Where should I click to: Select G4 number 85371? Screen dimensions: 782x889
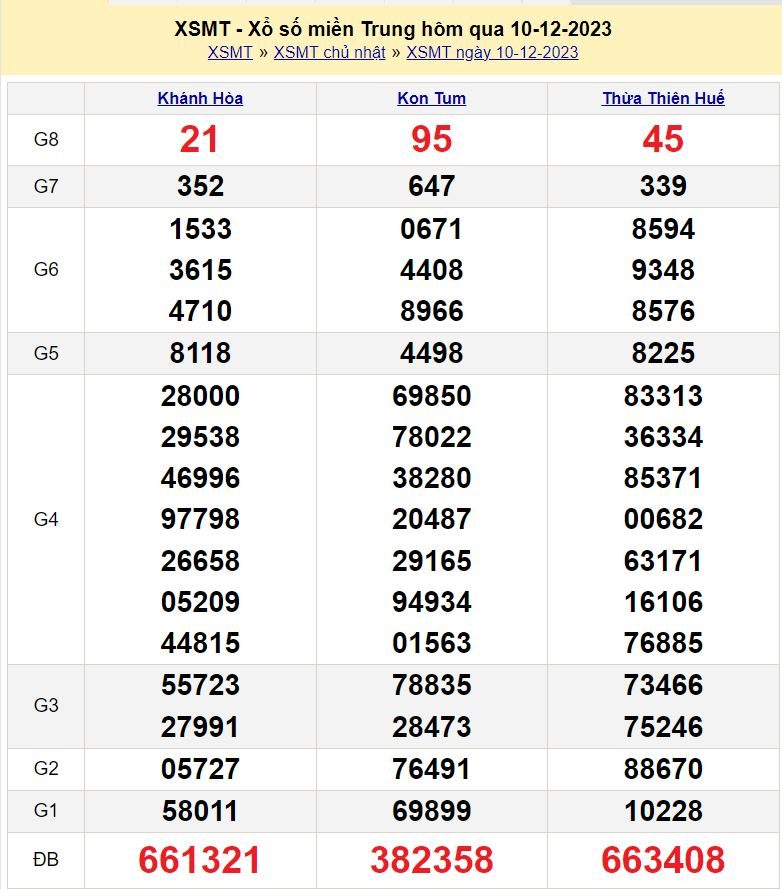663,477
